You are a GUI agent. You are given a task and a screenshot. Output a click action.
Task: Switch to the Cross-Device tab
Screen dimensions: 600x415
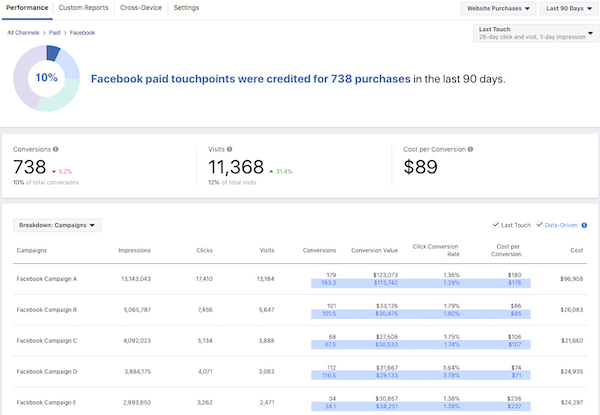pos(141,7)
